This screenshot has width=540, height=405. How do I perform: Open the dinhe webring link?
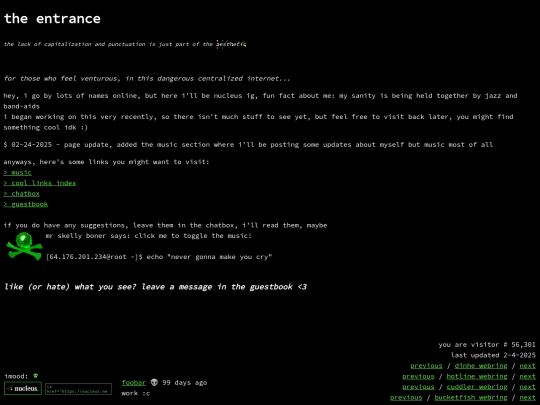pyautogui.click(x=481, y=366)
